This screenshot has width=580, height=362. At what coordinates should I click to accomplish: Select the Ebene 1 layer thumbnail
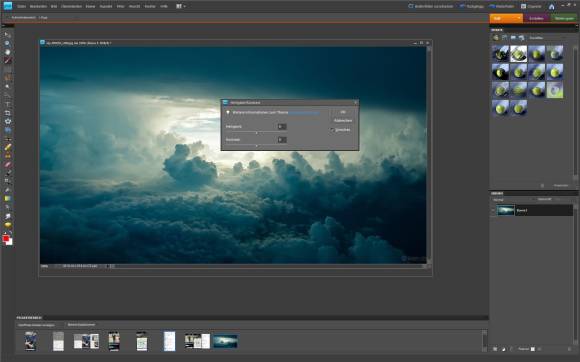click(x=506, y=210)
